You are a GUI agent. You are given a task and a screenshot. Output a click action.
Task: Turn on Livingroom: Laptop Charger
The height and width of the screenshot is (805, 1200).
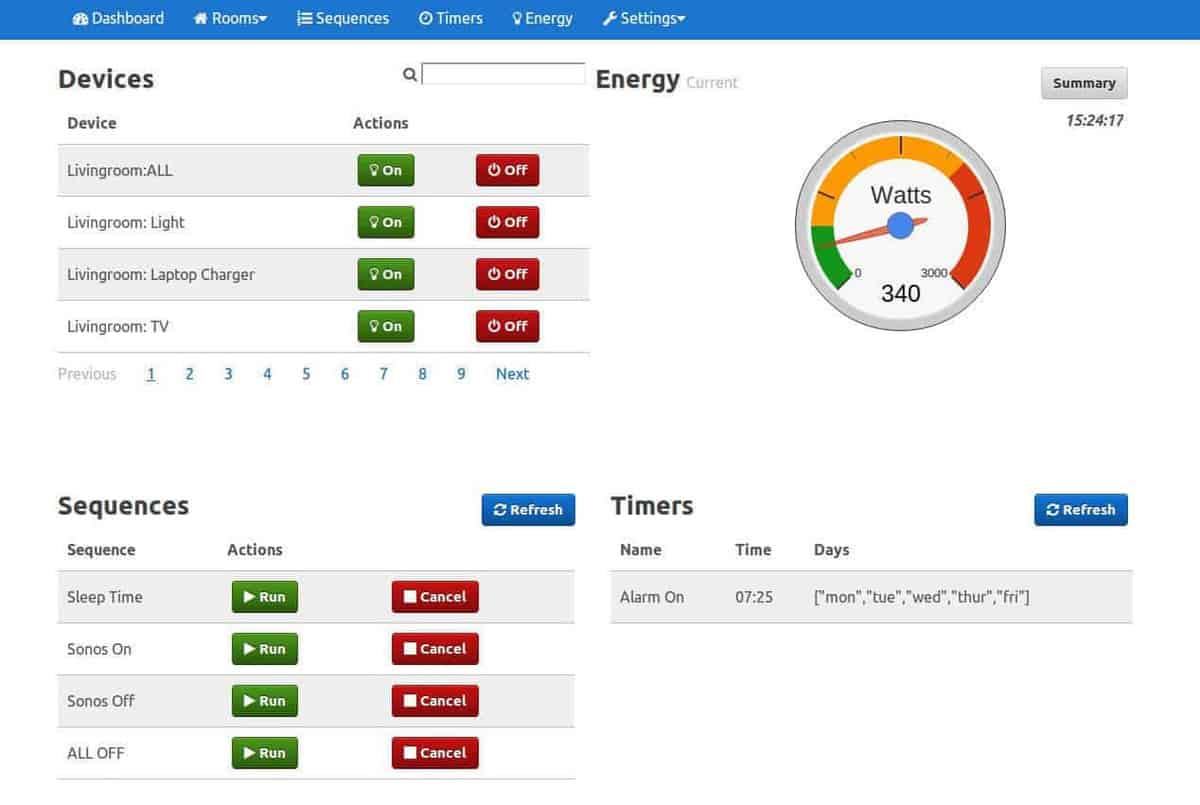[385, 274]
